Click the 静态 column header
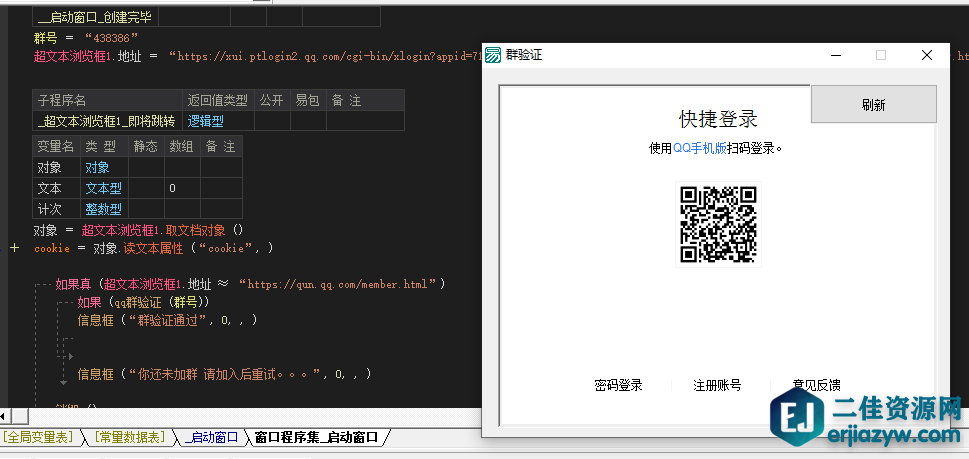The height and width of the screenshot is (459, 969). pyautogui.click(x=146, y=146)
